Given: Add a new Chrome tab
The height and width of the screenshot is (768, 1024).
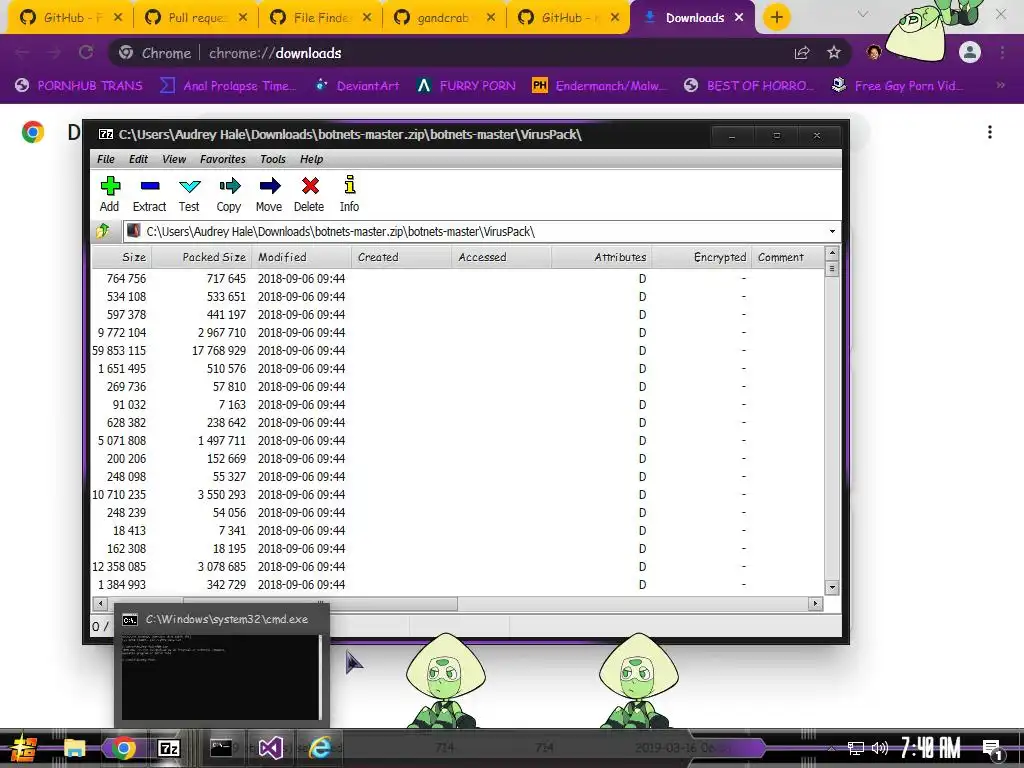Looking at the screenshot, I should [x=776, y=18].
